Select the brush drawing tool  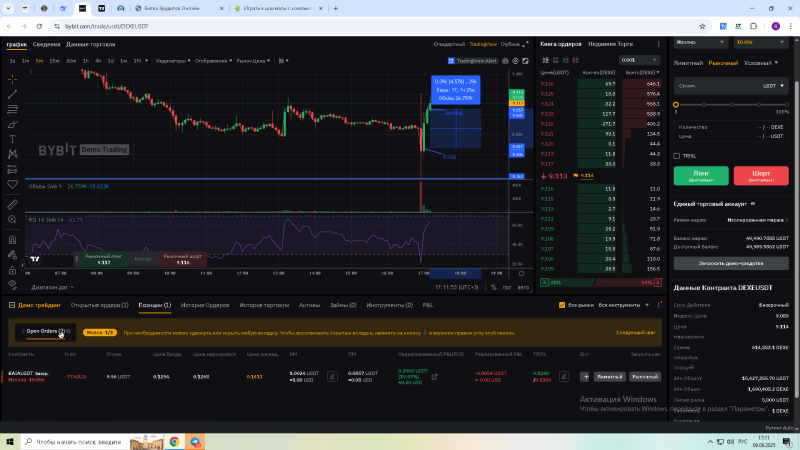(12, 124)
